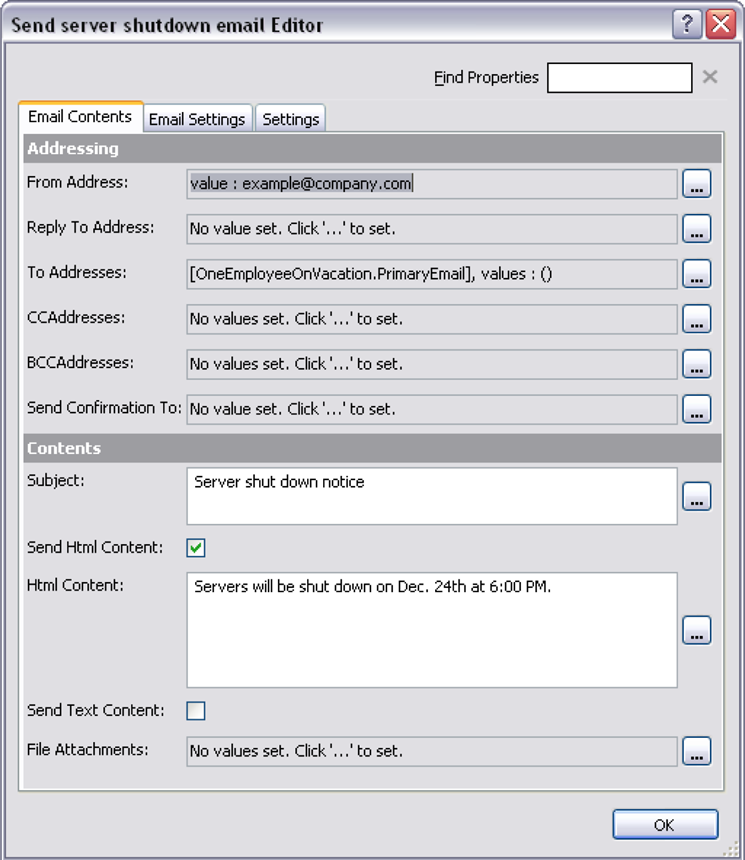Click ellipsis button for To Addresses
The image size is (745, 860).
point(696,274)
